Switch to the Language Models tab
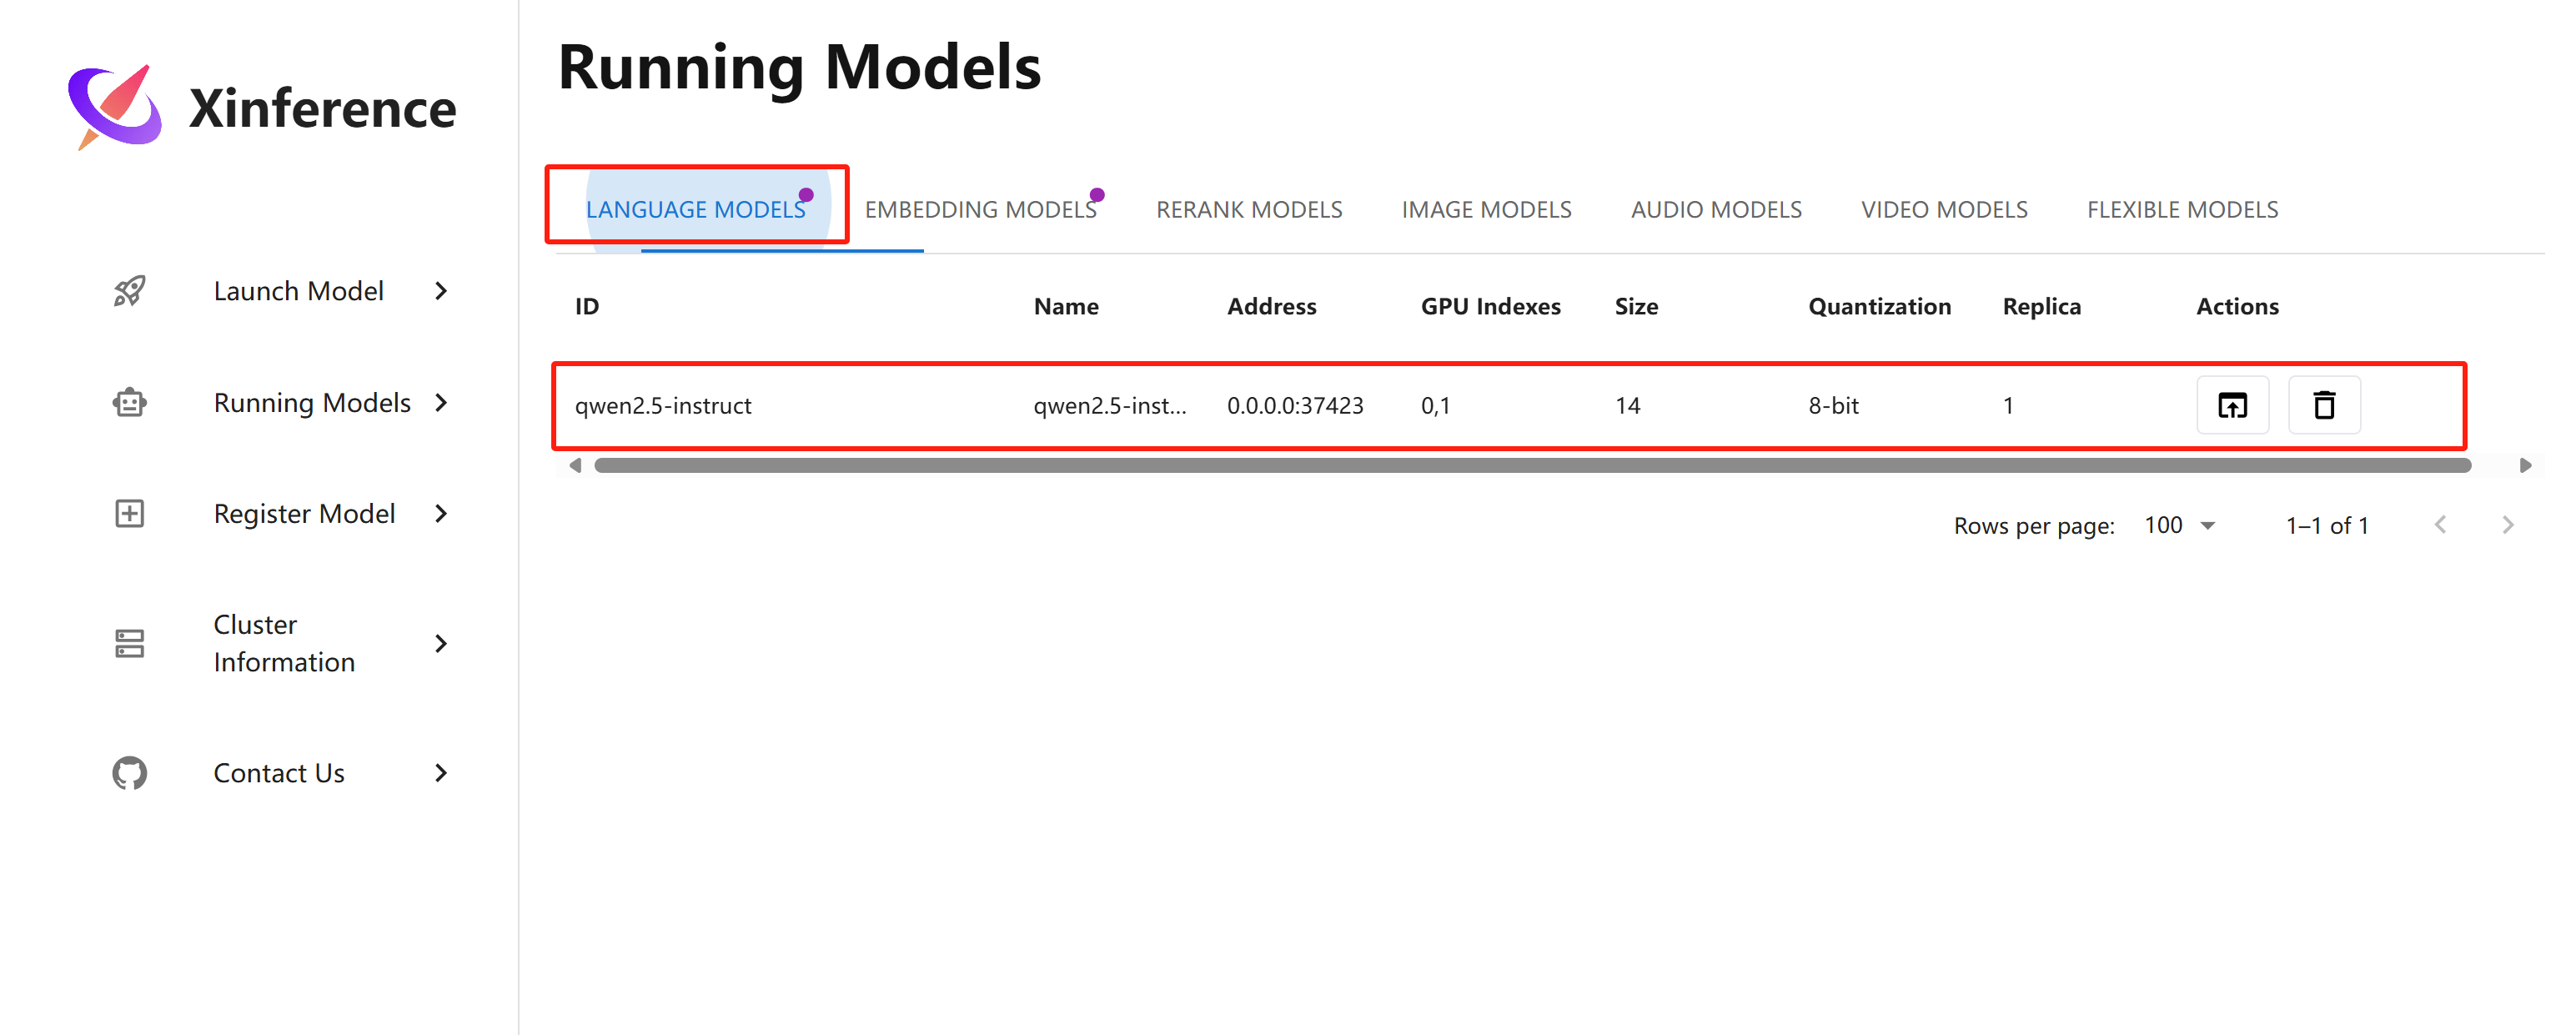The width and height of the screenshot is (2576, 1035). point(696,209)
